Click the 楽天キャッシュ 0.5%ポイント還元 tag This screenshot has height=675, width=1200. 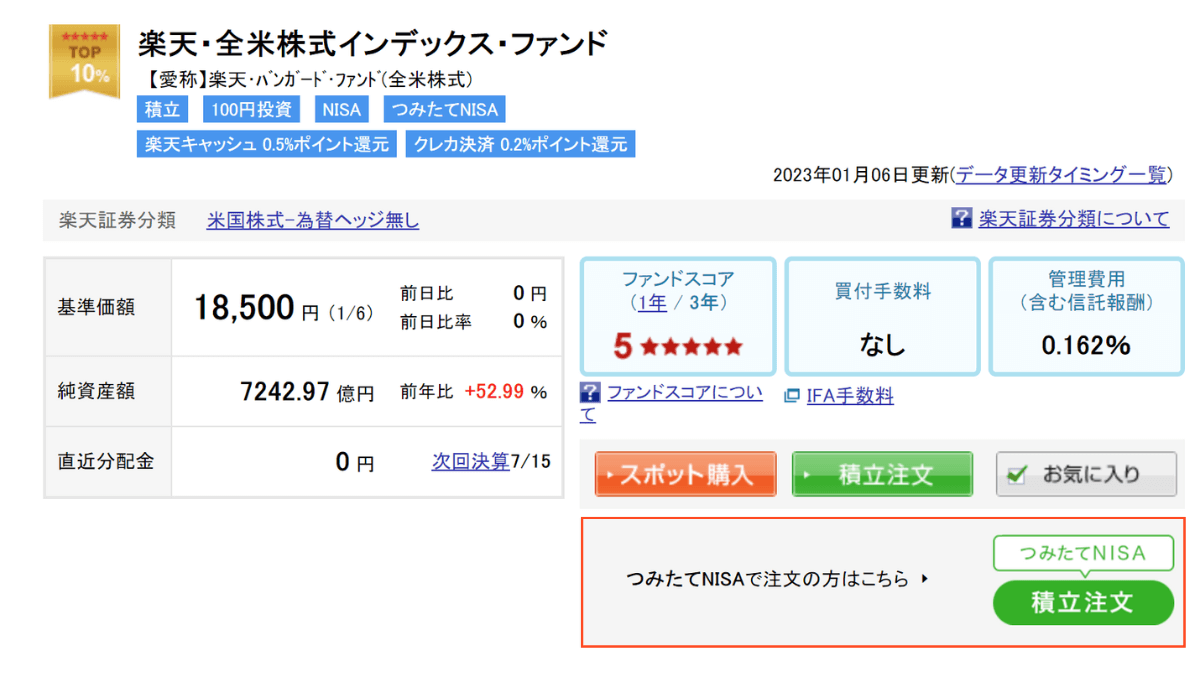pyautogui.click(x=266, y=144)
